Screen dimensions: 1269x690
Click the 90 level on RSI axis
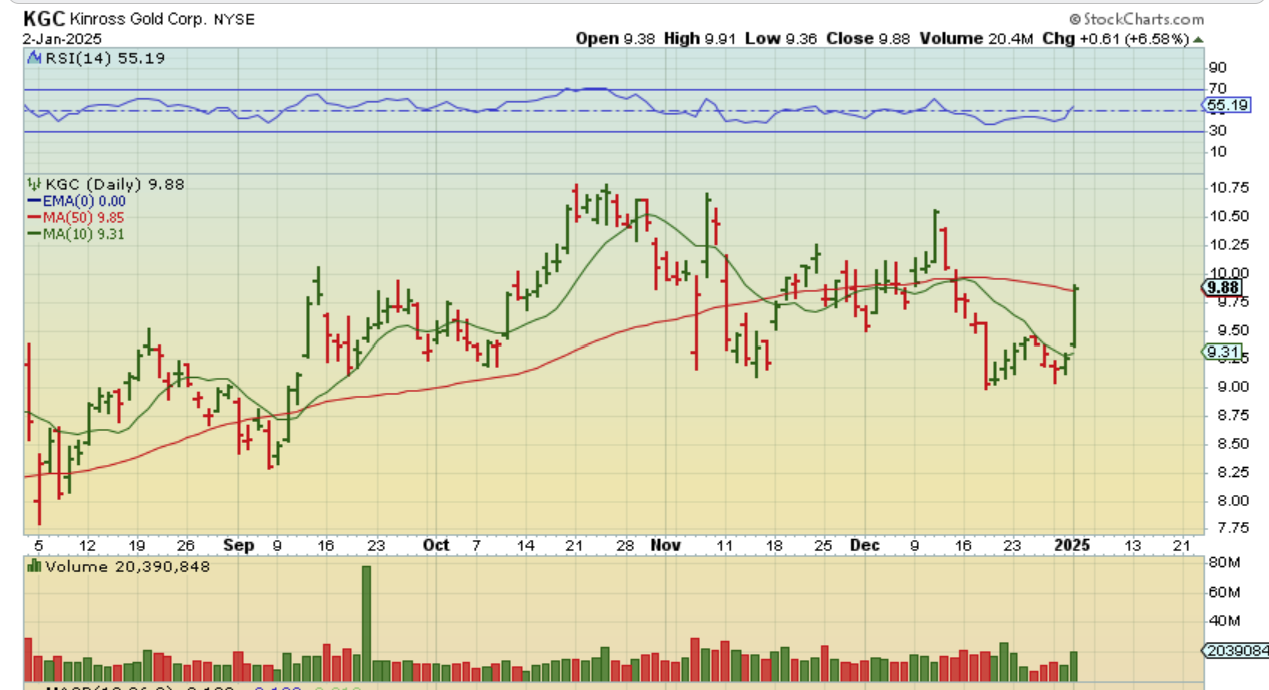[x=1216, y=68]
